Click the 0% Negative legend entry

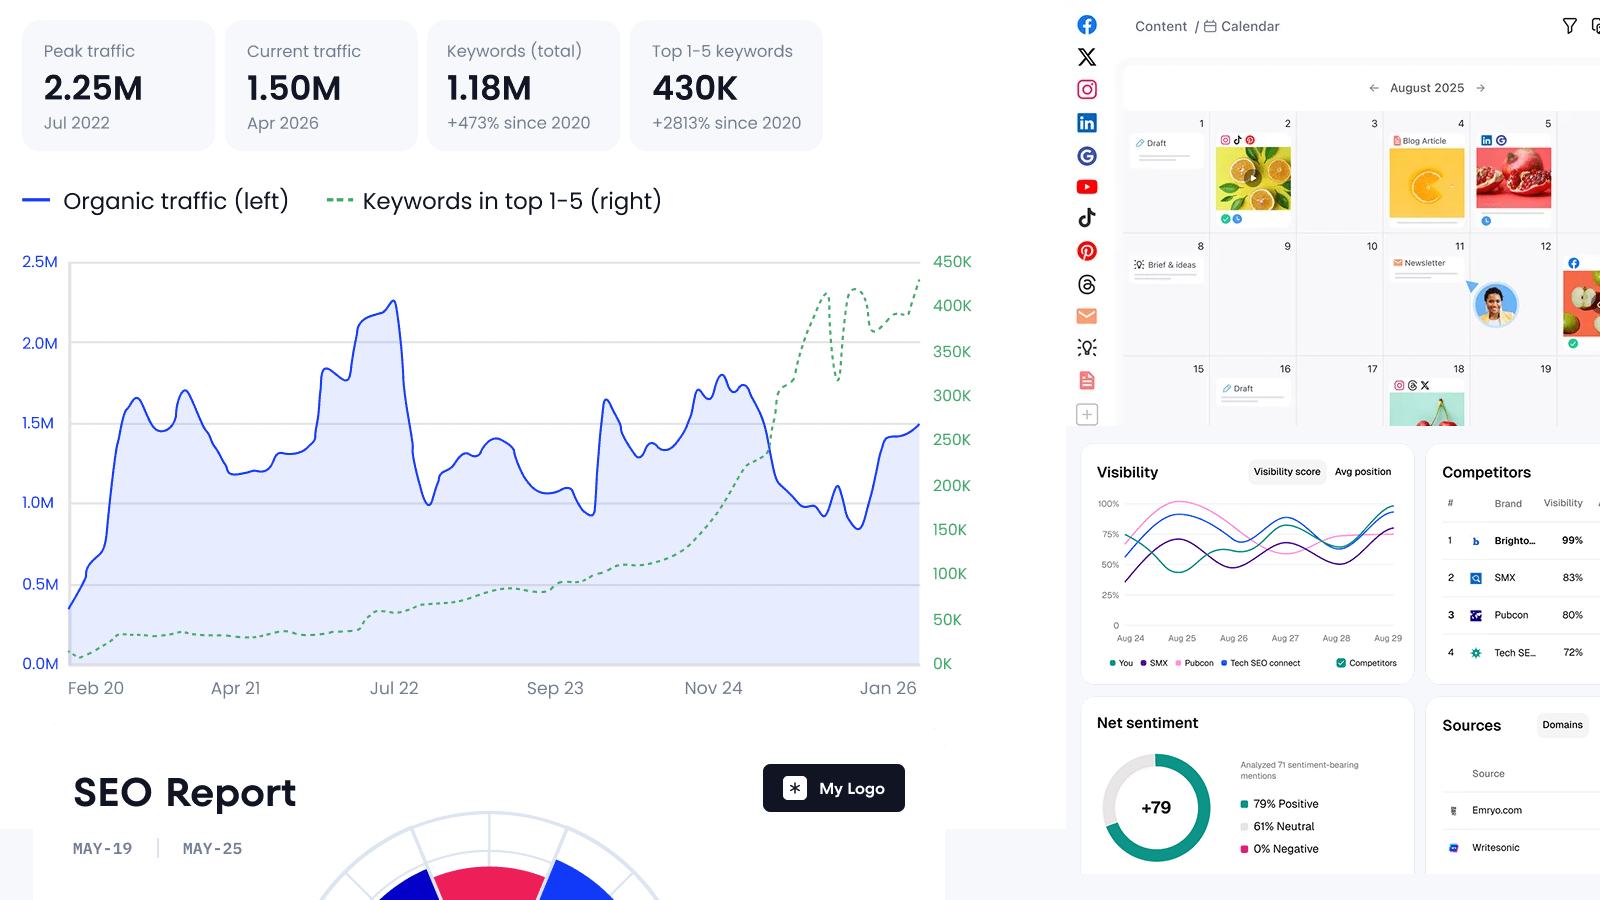click(1279, 849)
